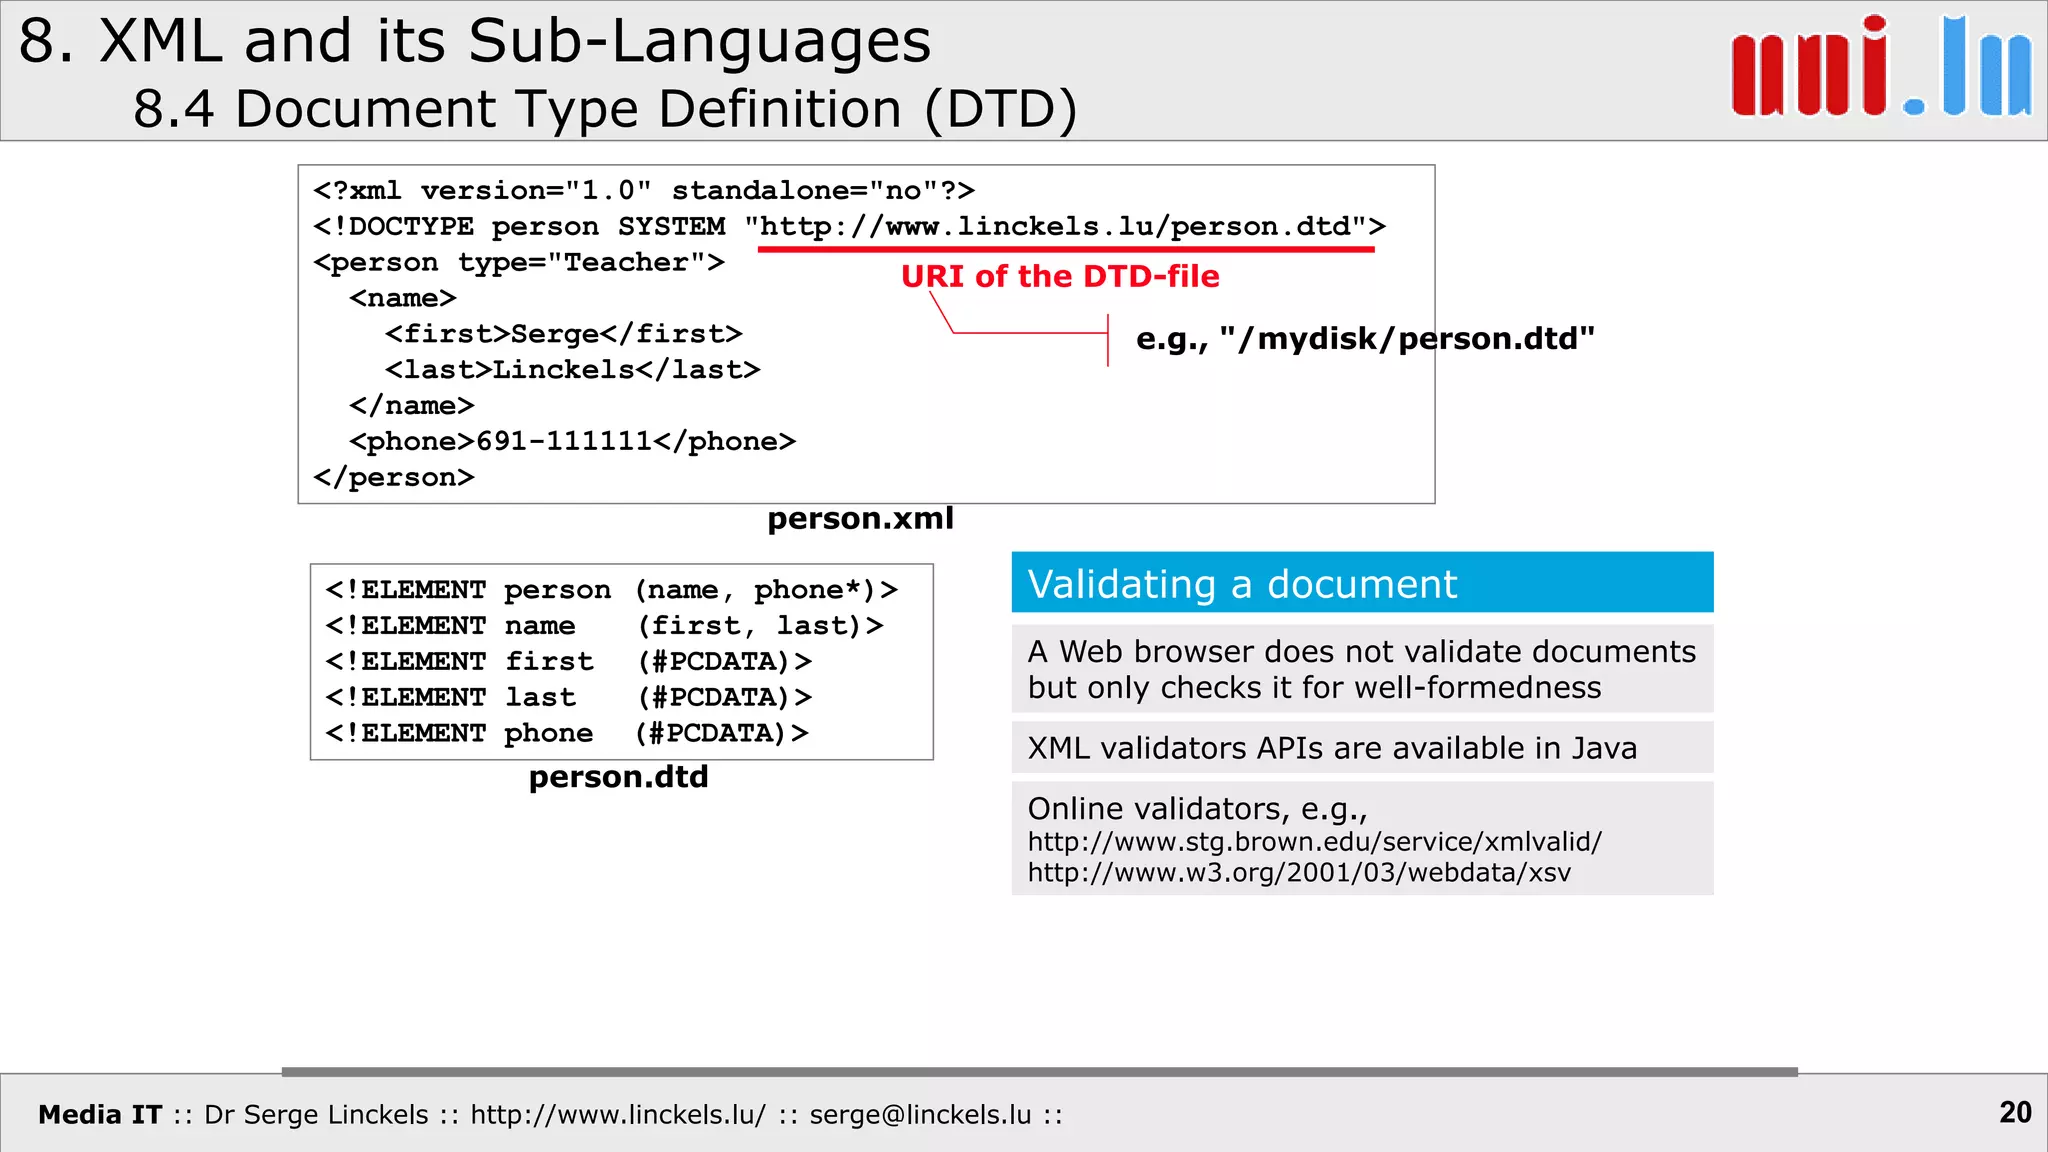Click the xml version declaration line
Viewport: 2048px width, 1152px height.
[644, 190]
